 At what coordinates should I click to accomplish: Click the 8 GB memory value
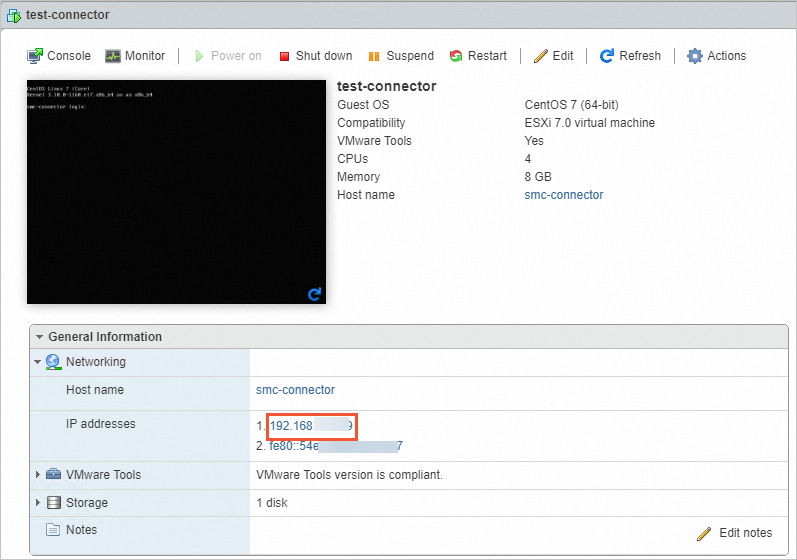(538, 177)
